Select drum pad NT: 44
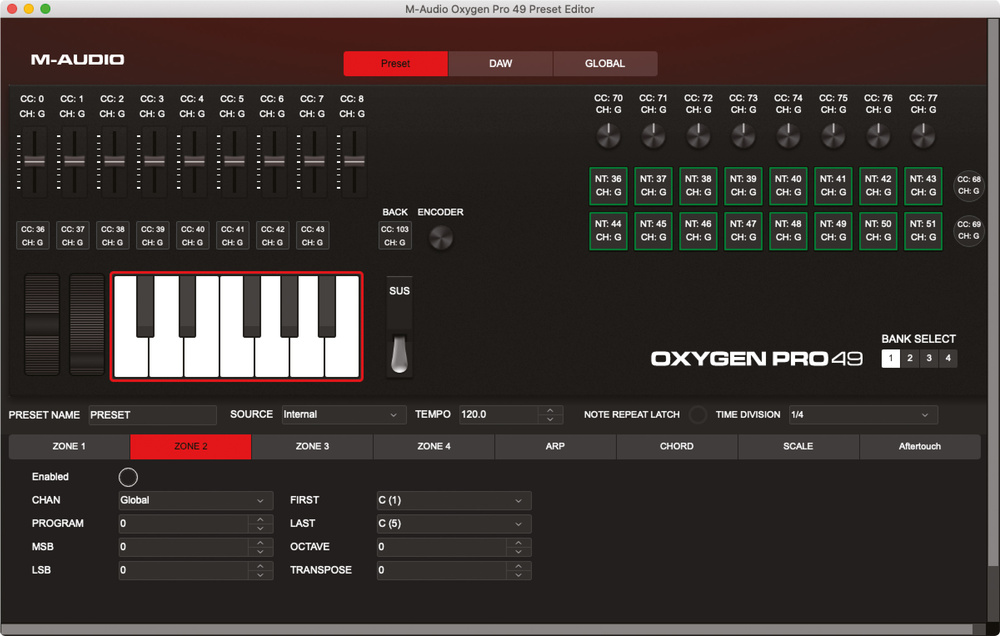 (x=608, y=230)
